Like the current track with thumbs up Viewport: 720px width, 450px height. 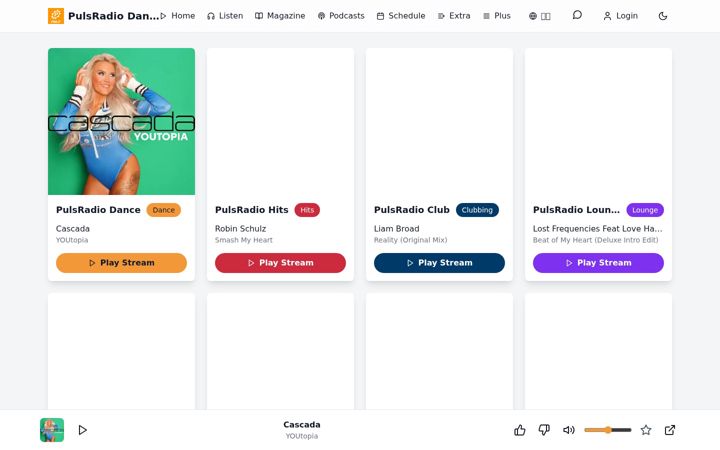[x=520, y=430]
